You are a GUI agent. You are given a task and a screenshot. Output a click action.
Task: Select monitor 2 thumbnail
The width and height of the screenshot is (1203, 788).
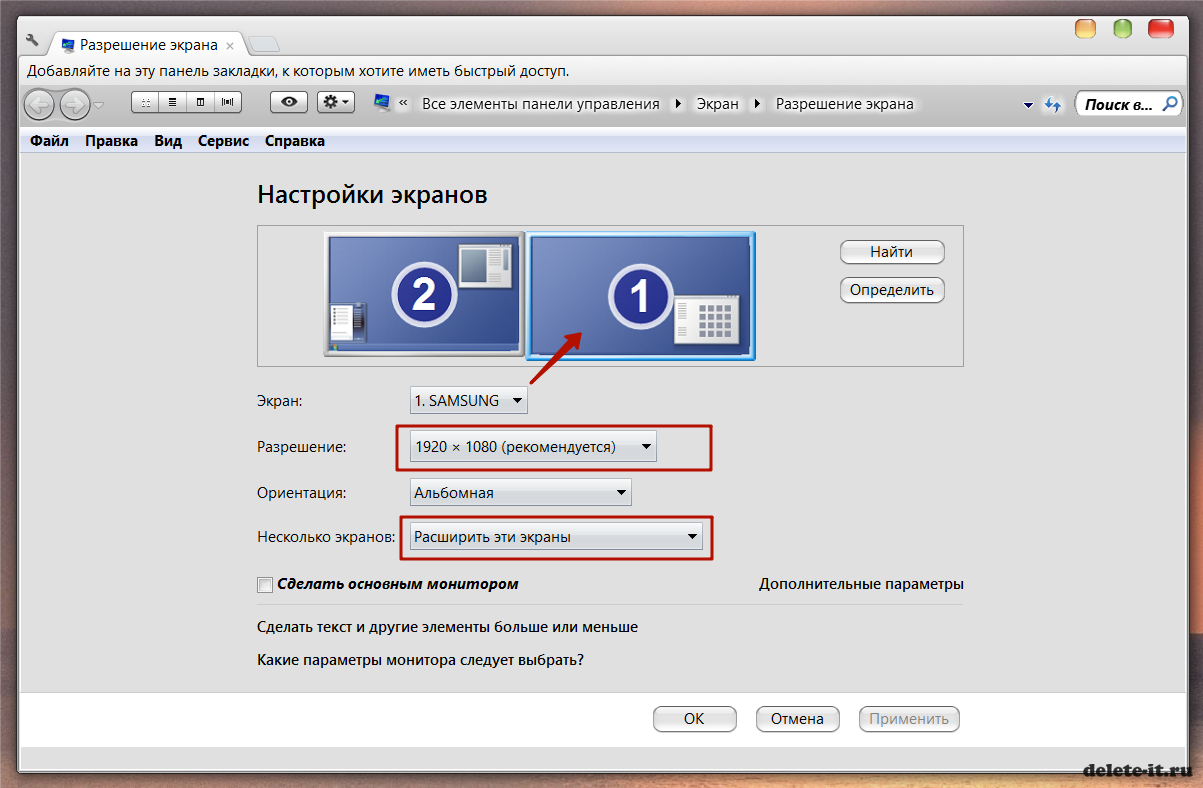click(424, 294)
